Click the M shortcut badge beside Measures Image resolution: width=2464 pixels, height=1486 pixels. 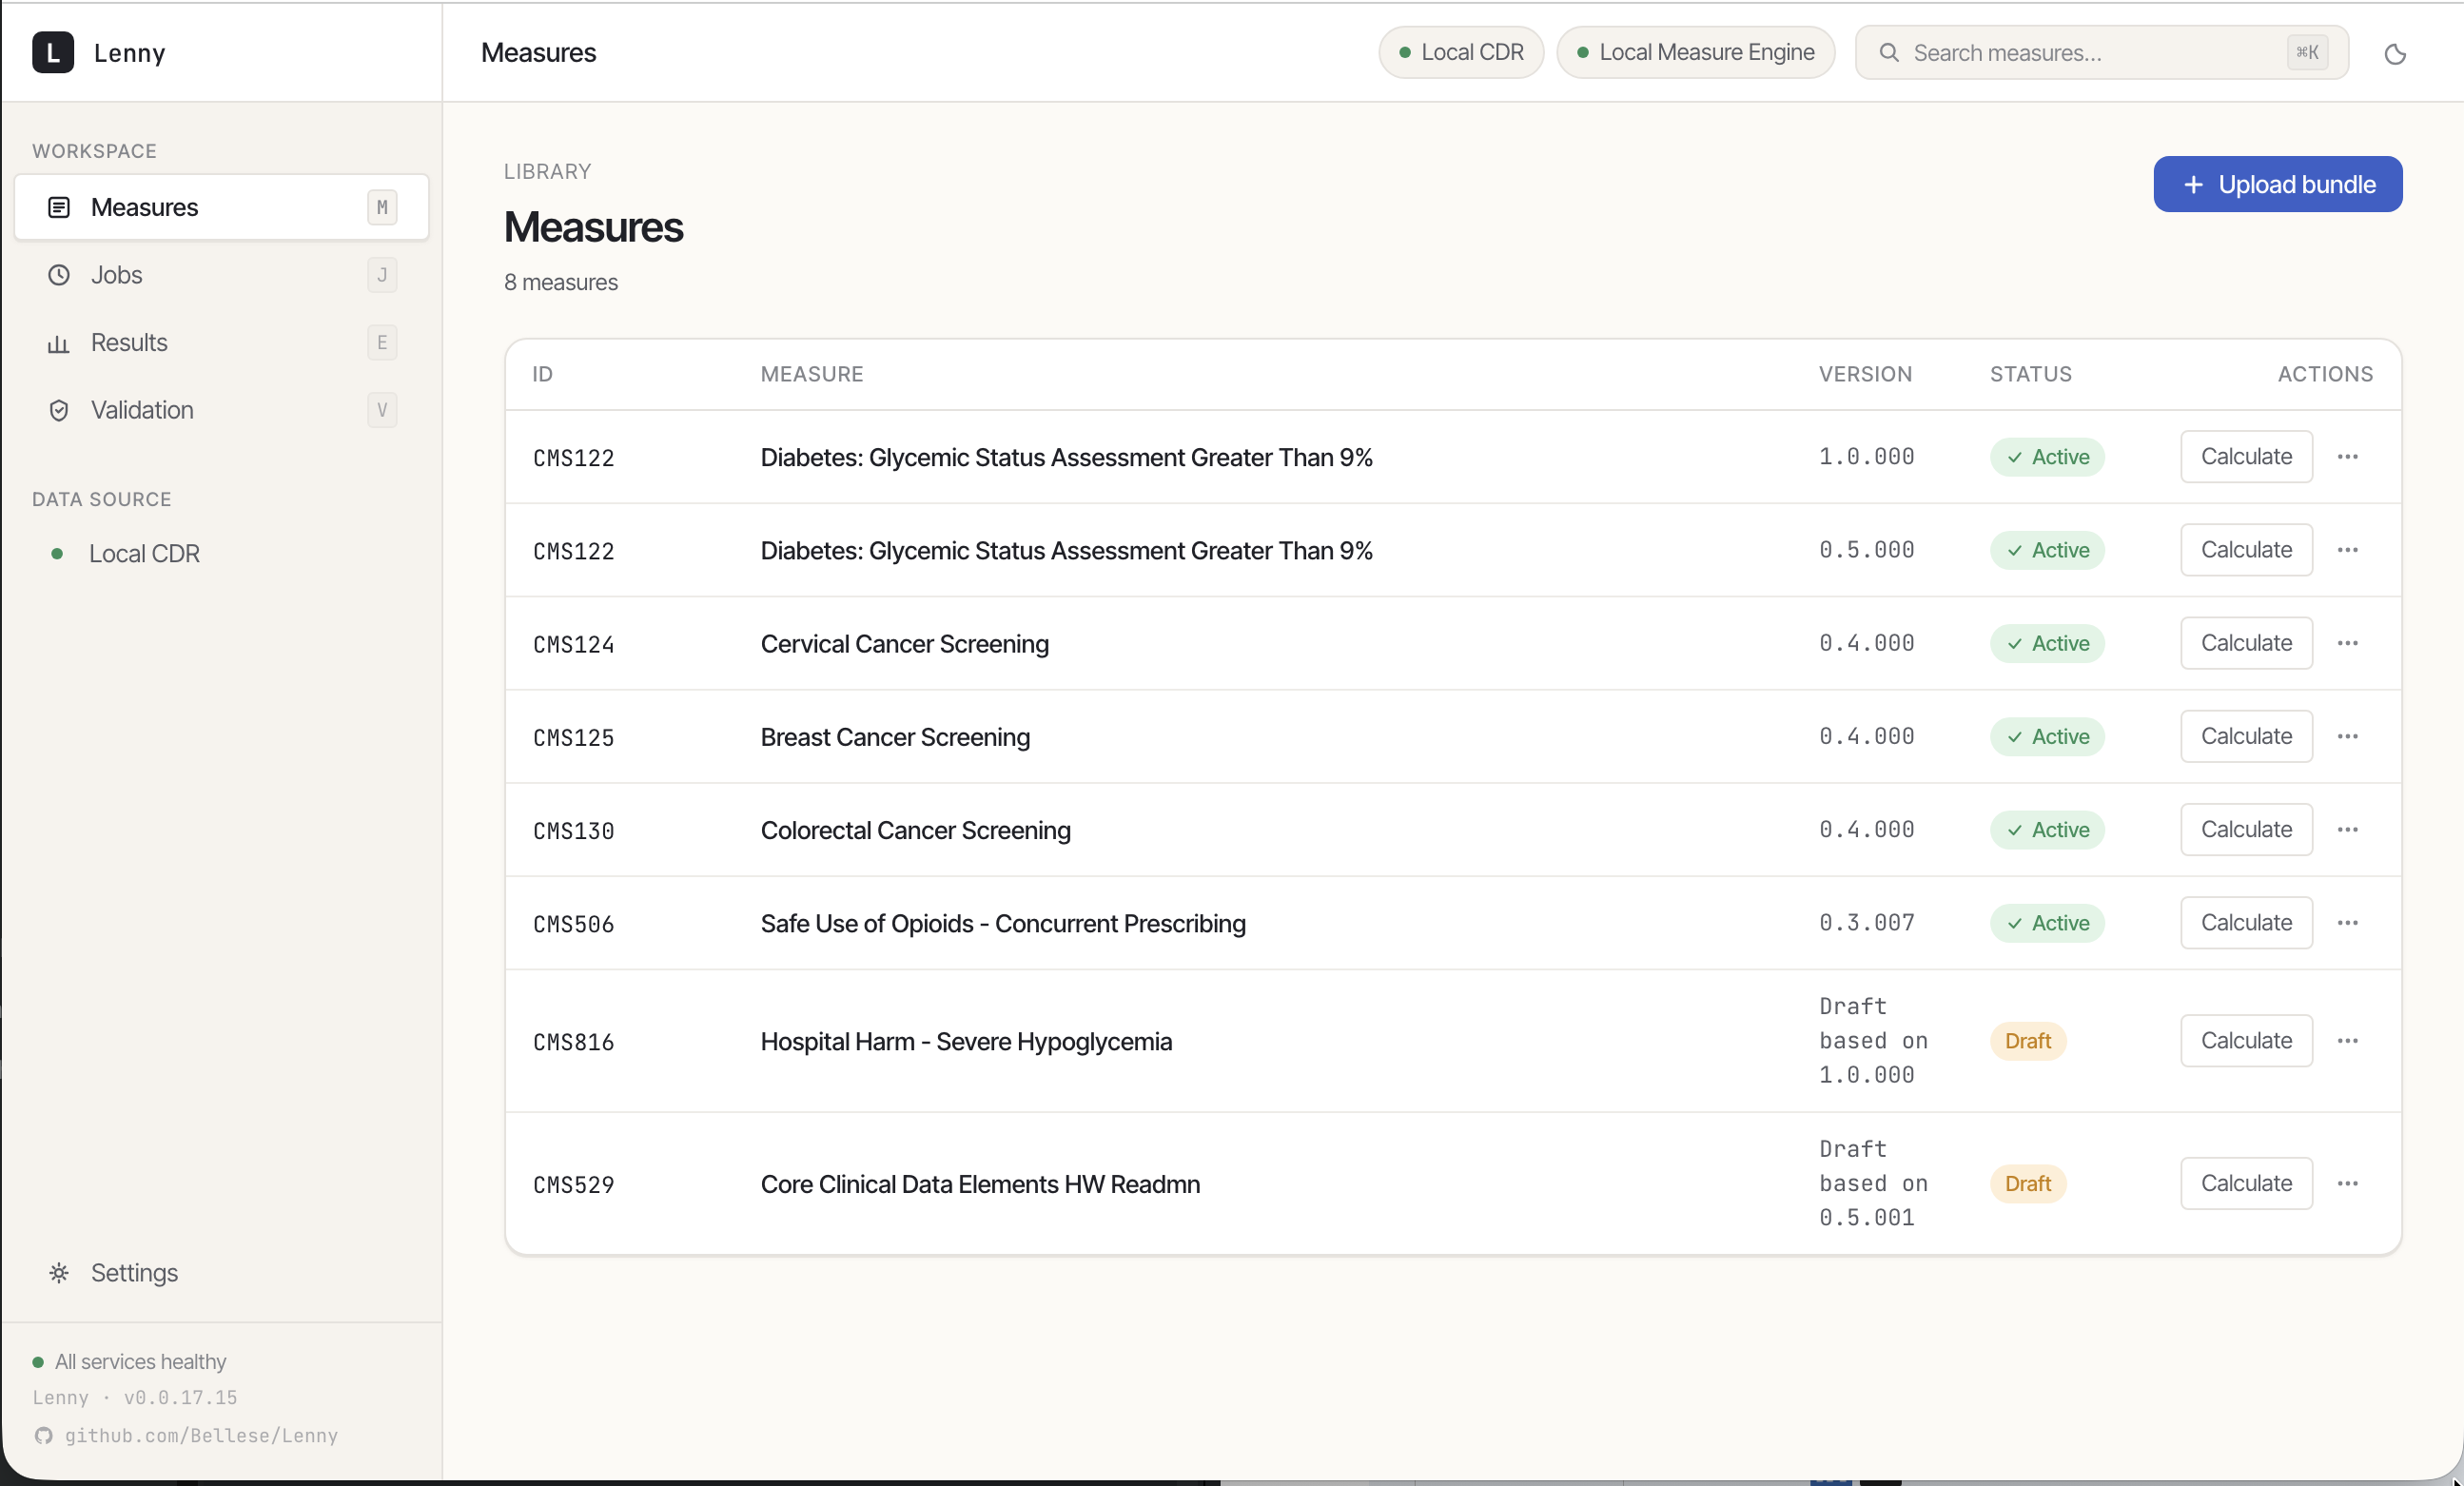382,207
